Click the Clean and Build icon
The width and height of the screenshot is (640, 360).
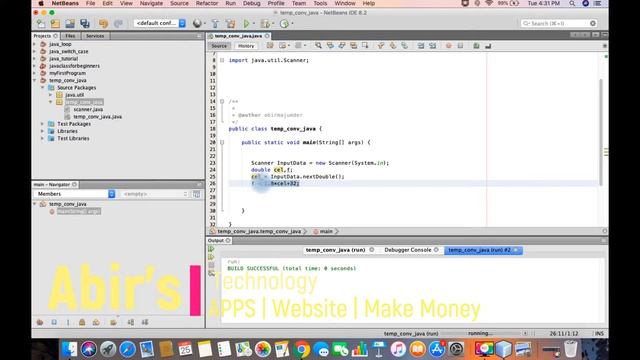point(231,24)
